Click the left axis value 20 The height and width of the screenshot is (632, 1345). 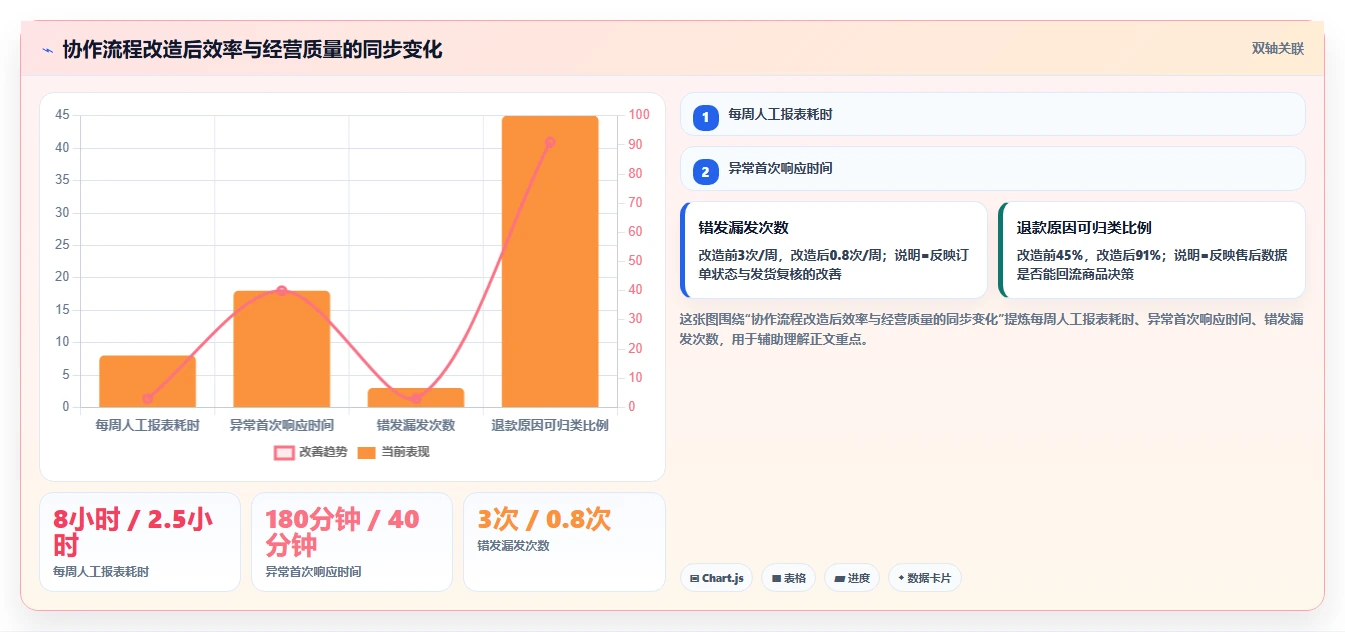click(x=62, y=277)
